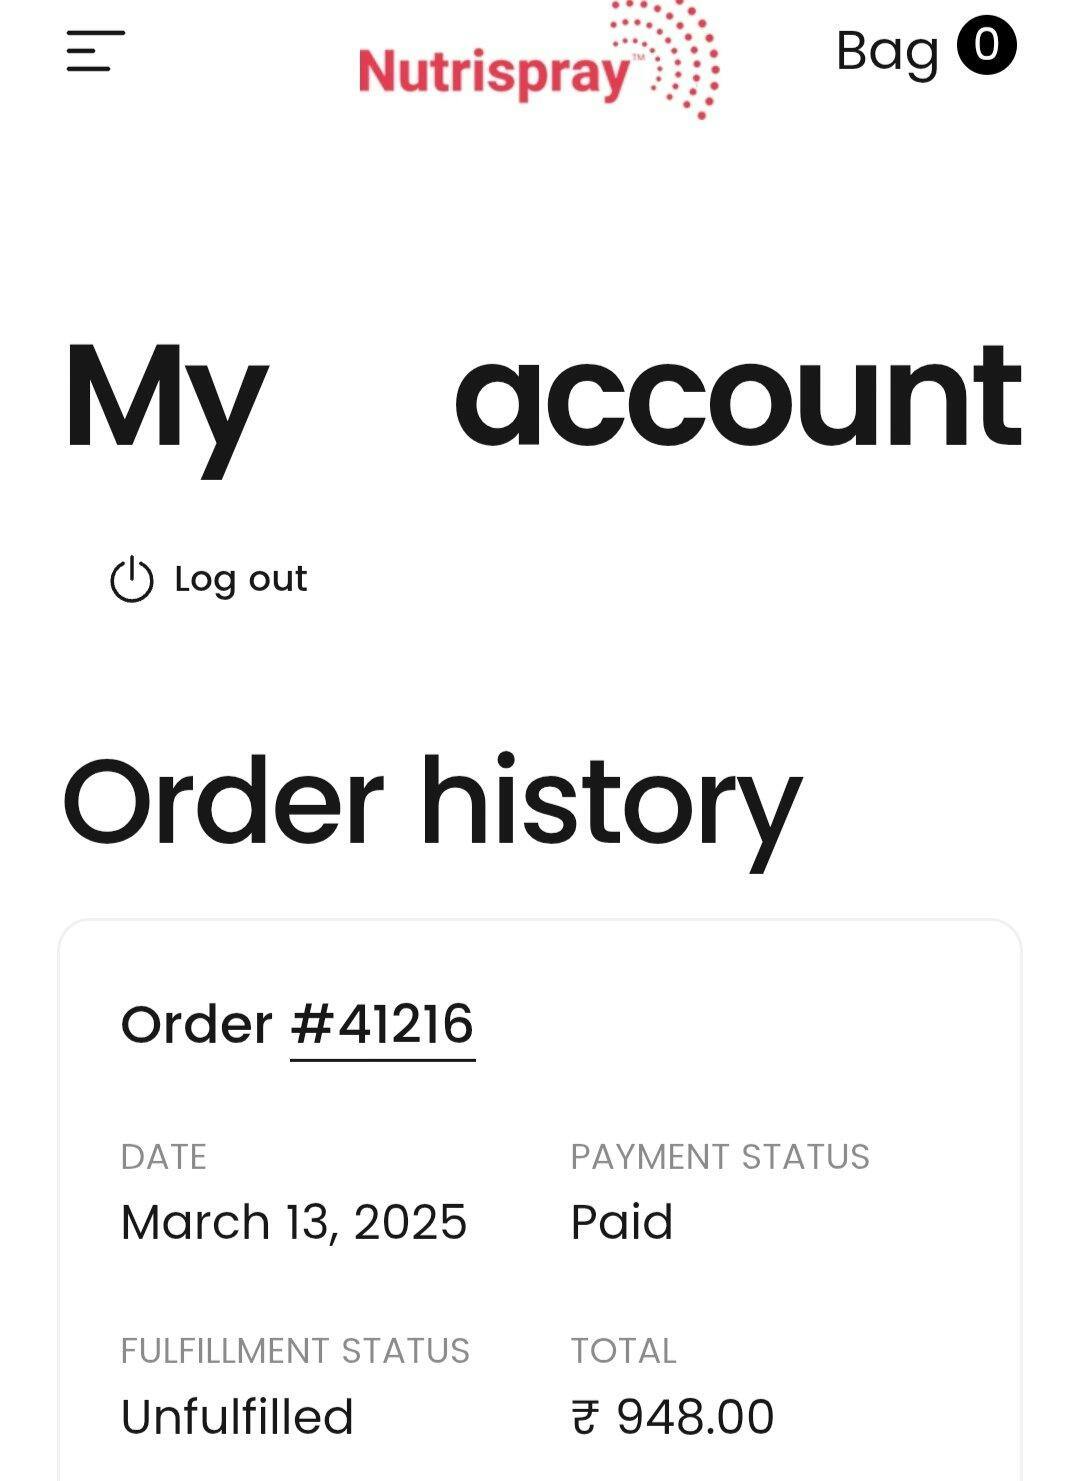Screen dimensions: 1080x1481
Task: Click the ₹ 948.00 total amount
Action: coord(672,1417)
